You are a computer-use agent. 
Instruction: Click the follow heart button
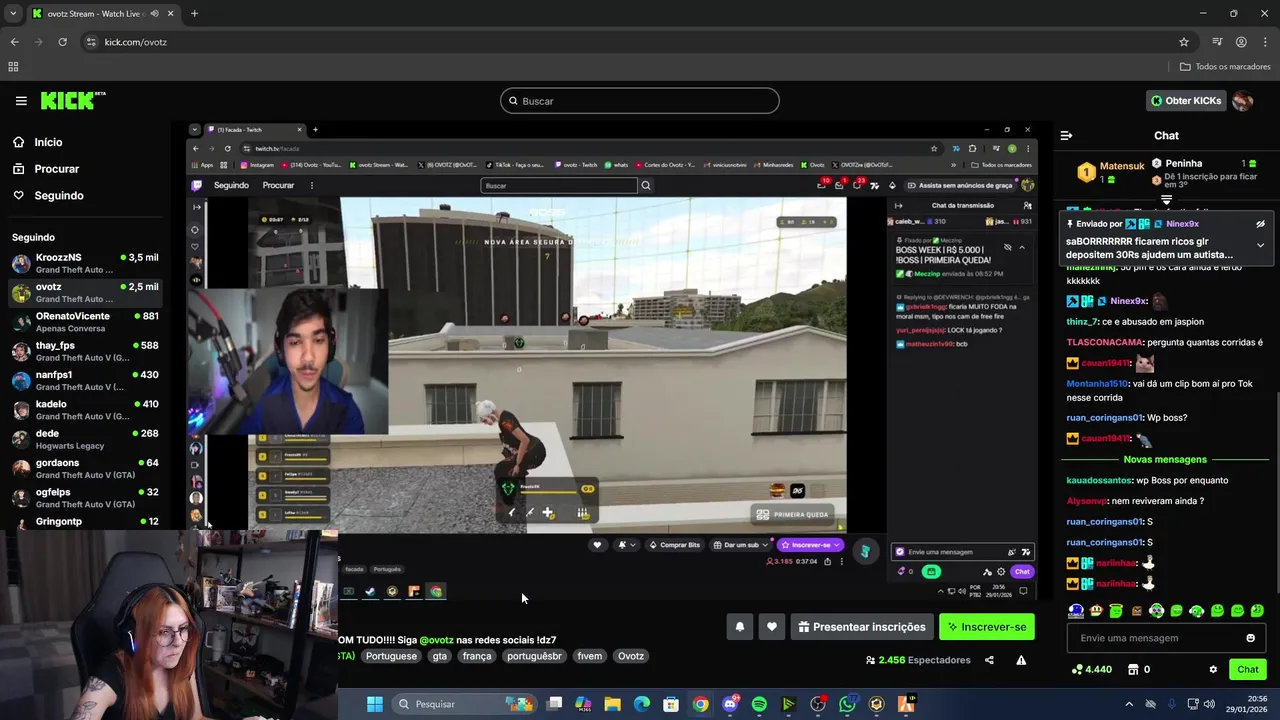pos(771,627)
